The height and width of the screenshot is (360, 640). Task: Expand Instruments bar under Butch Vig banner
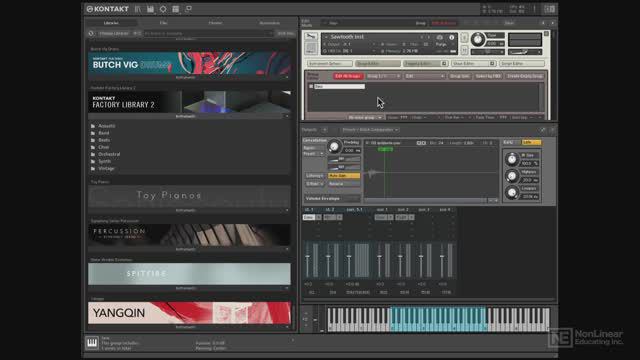click(x=189, y=77)
